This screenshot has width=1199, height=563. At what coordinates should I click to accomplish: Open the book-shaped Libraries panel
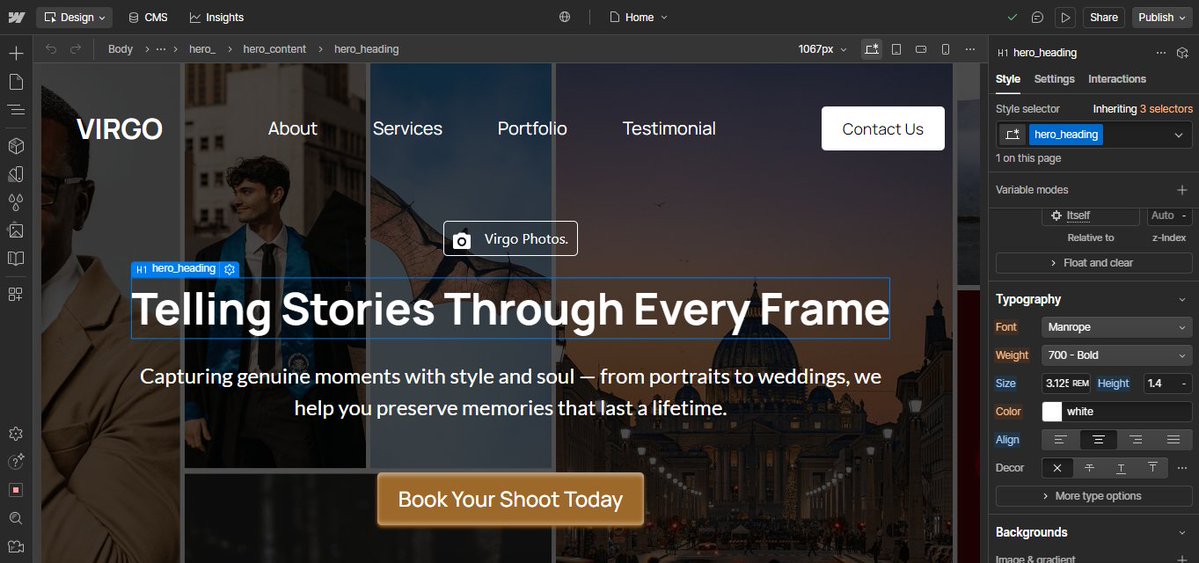(x=16, y=259)
